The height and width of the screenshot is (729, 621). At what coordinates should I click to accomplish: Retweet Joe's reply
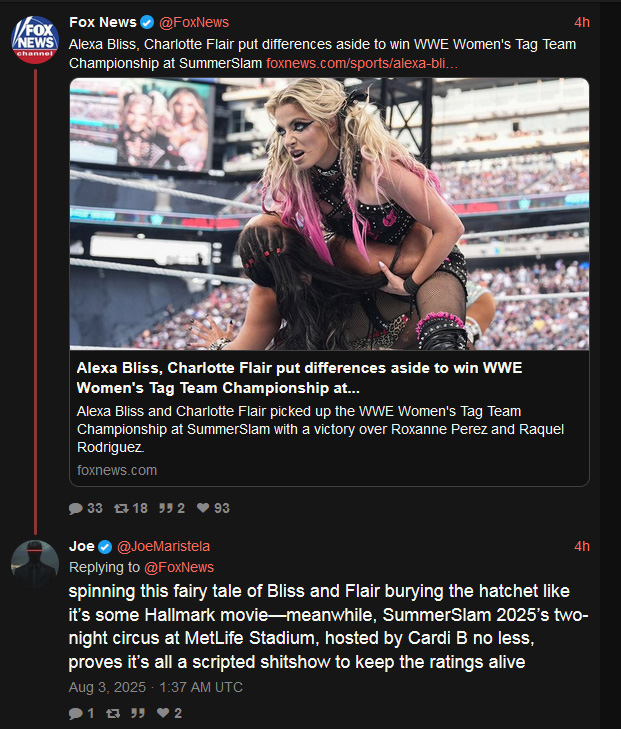coord(113,713)
